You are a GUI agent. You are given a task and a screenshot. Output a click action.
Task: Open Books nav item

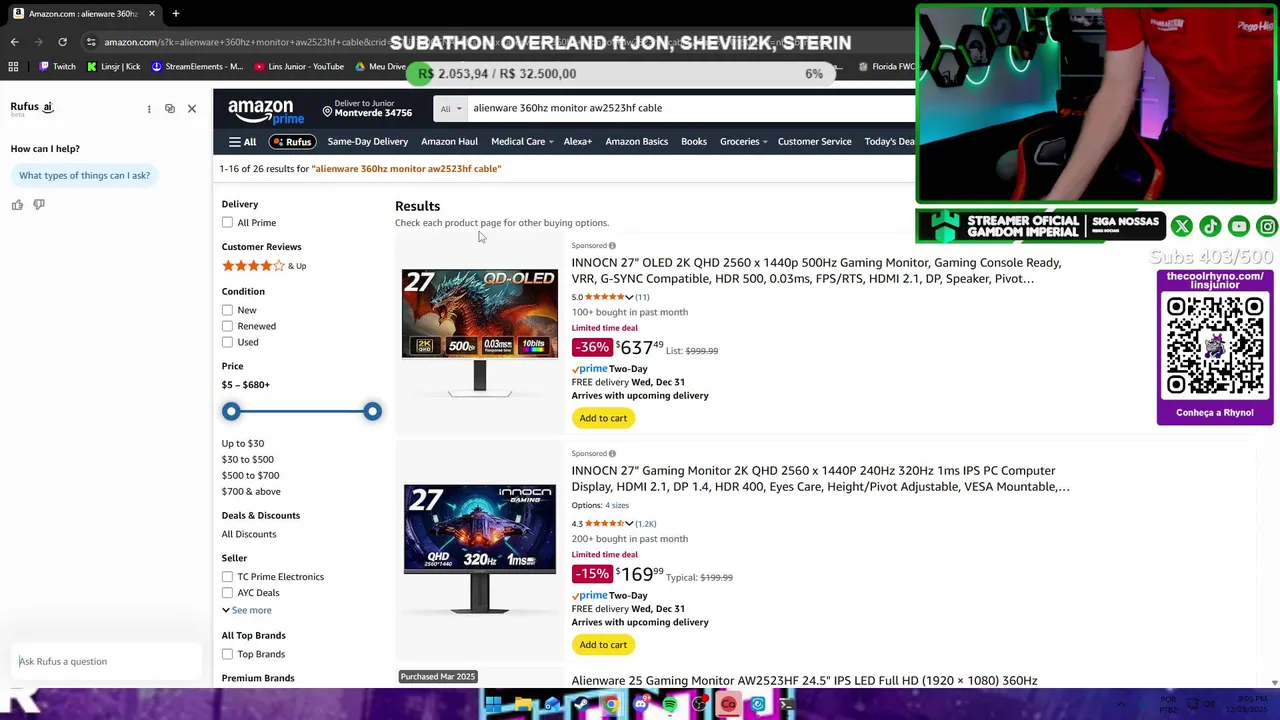tap(694, 142)
